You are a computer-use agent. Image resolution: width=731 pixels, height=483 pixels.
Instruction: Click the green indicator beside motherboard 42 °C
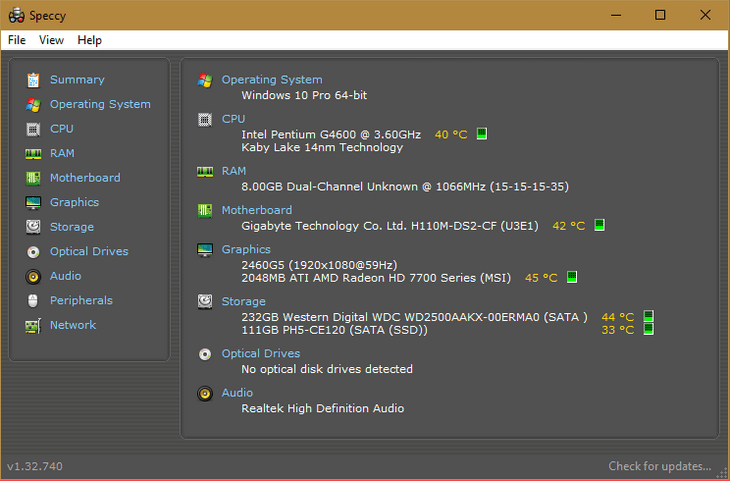[600, 226]
